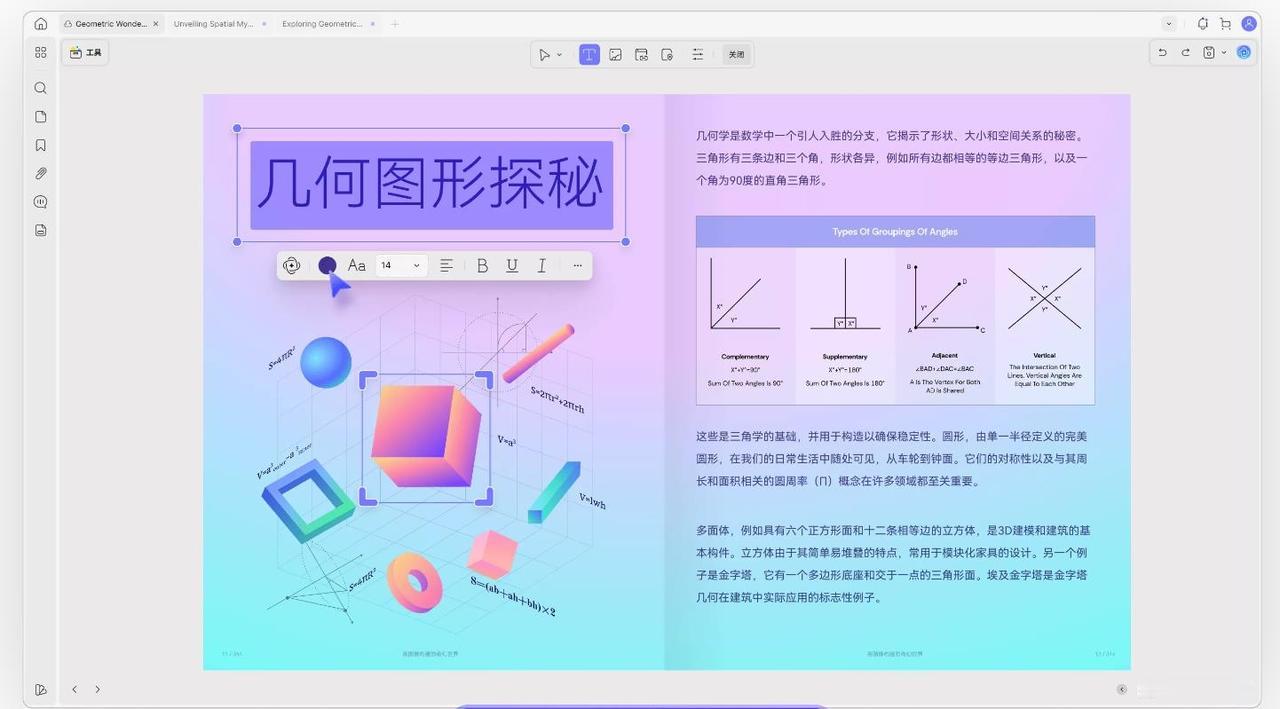Click the Adjacent angle label

click(x=944, y=355)
